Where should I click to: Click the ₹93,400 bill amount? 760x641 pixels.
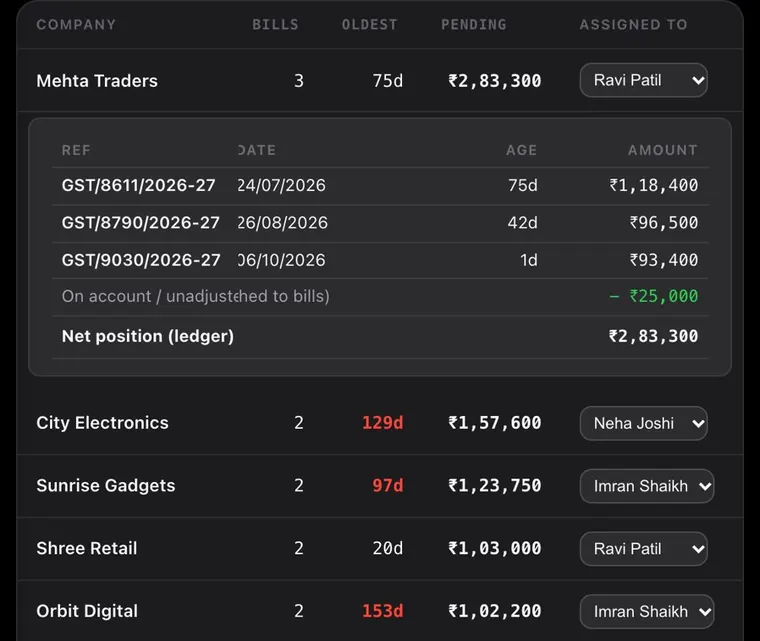664,260
